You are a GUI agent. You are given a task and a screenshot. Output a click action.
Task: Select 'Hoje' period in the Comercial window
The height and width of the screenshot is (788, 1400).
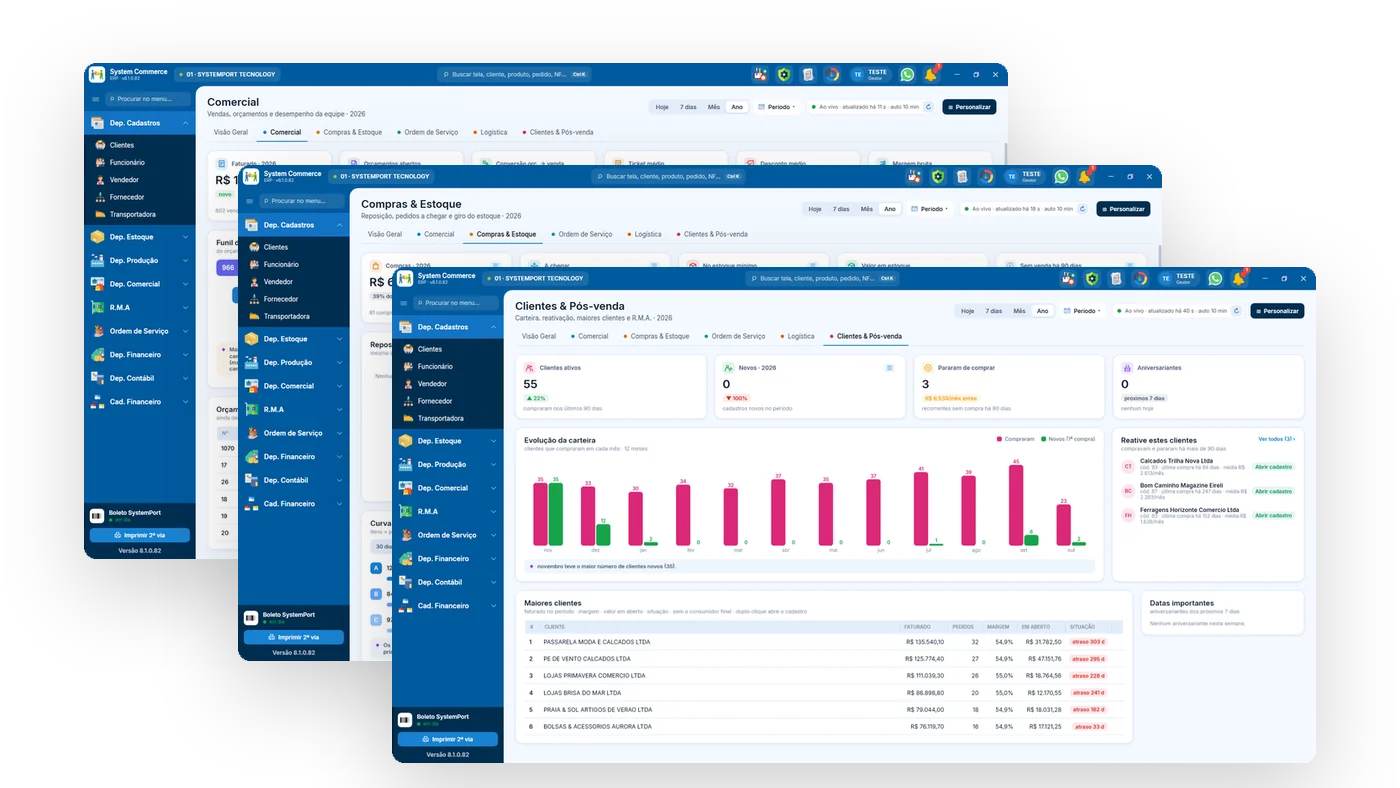tap(662, 107)
